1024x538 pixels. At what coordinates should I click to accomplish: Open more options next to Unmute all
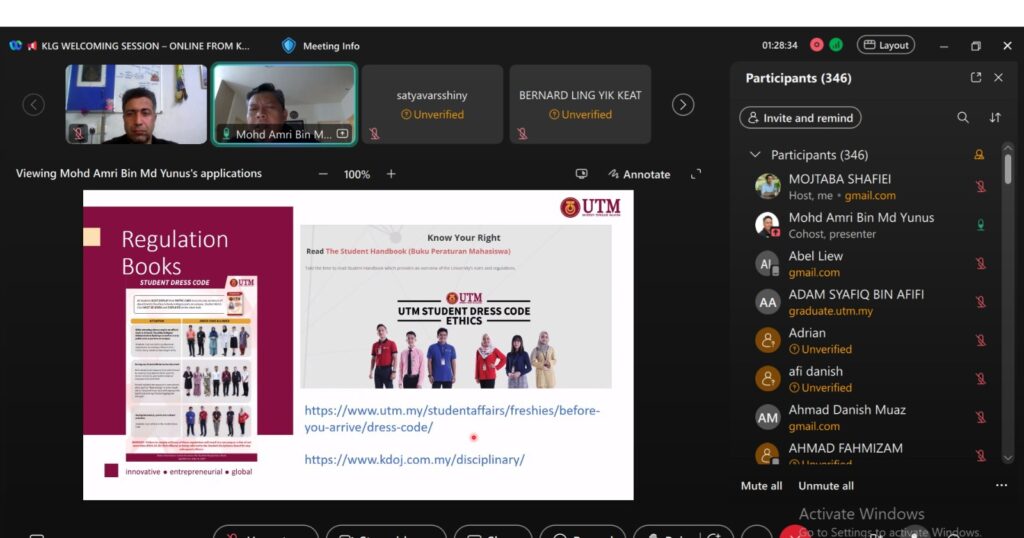pyautogui.click(x=1001, y=486)
